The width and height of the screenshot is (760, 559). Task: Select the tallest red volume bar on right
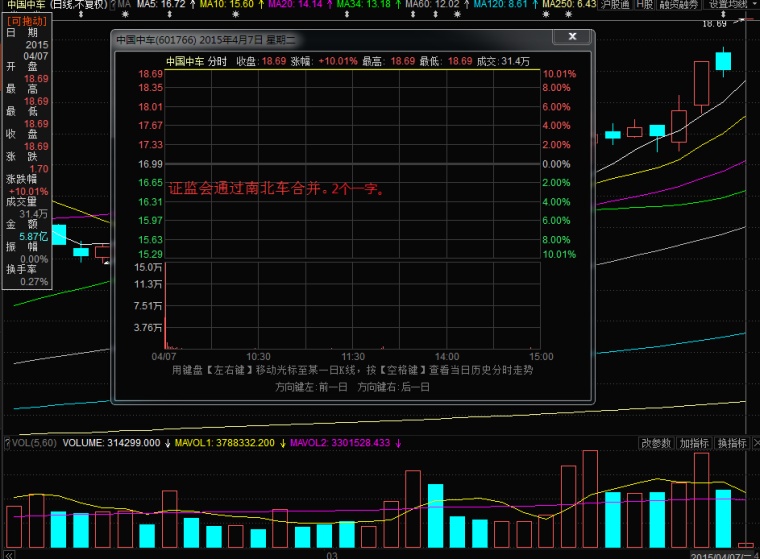coord(590,497)
